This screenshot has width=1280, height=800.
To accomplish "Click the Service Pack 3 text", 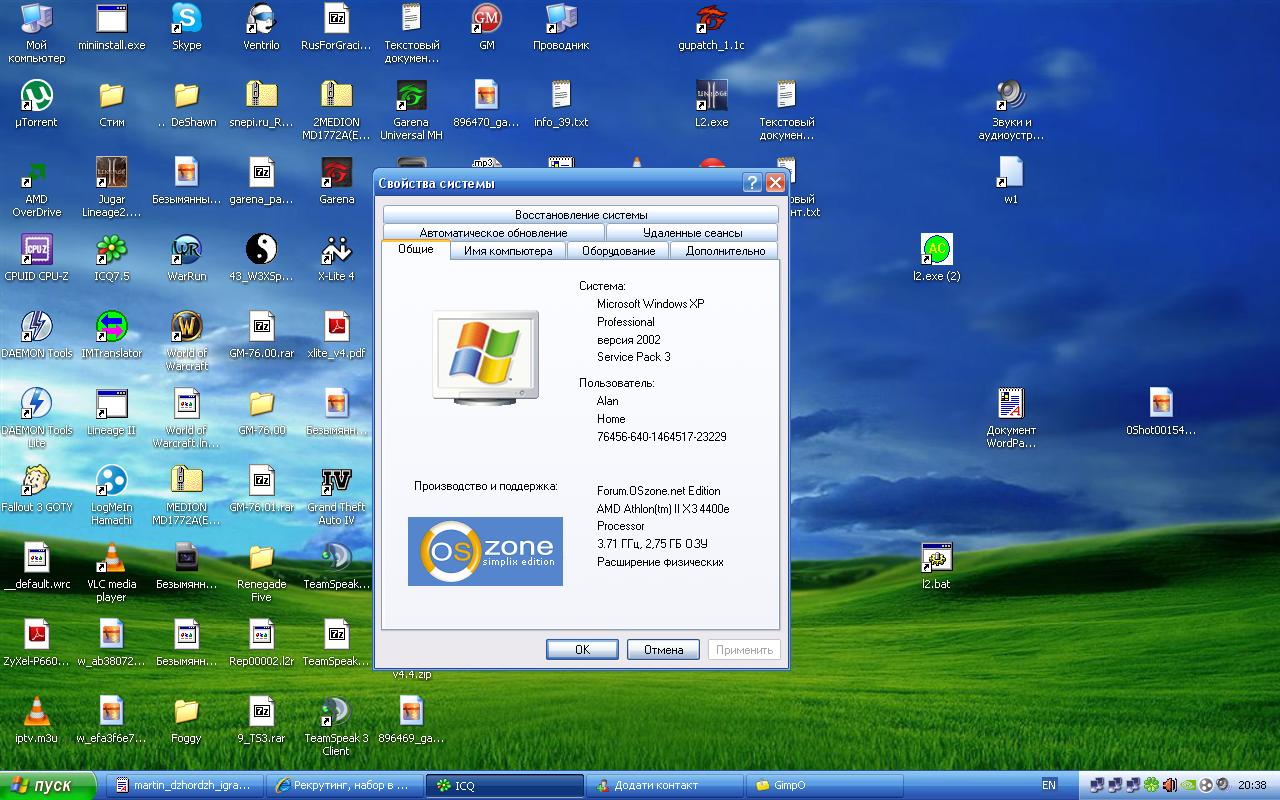I will coord(634,357).
